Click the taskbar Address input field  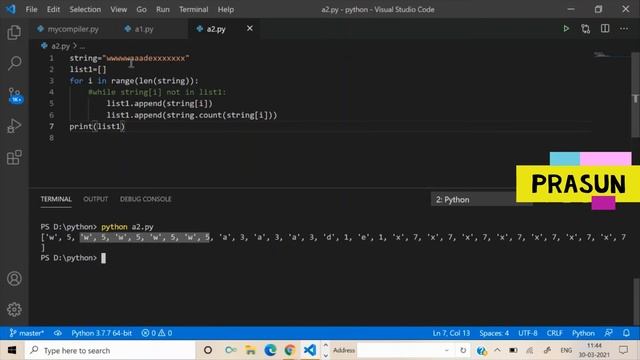point(402,350)
